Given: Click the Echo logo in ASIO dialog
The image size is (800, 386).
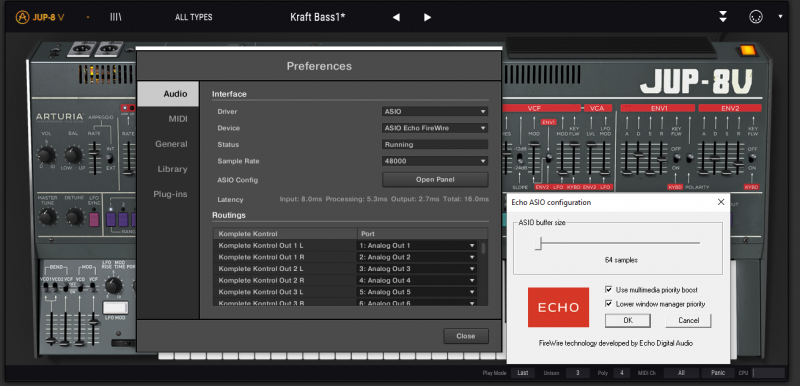Looking at the screenshot, I should click(558, 307).
